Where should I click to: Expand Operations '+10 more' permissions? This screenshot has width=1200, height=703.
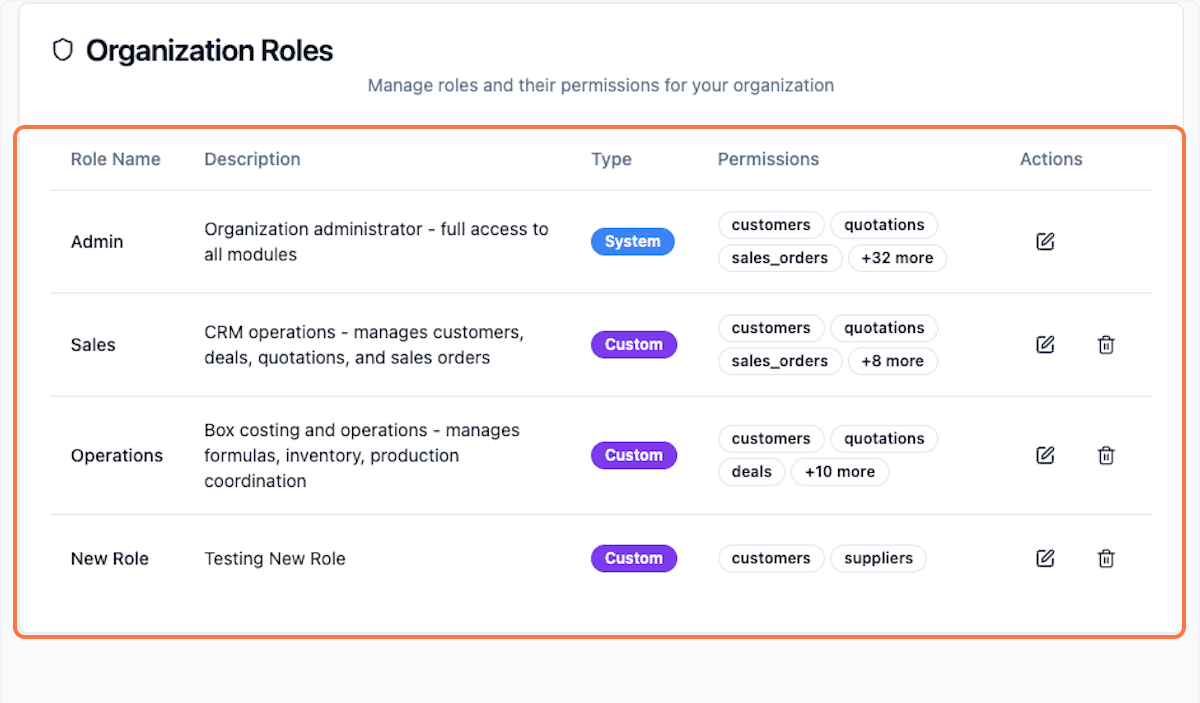tap(839, 472)
